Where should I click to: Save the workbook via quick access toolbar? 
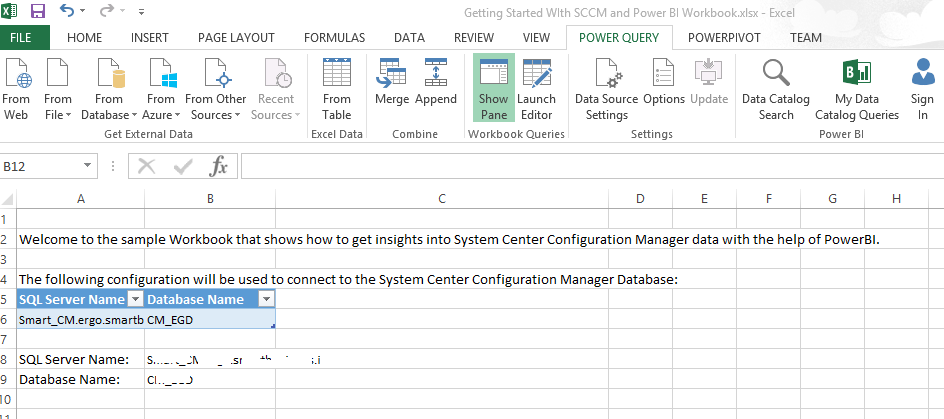[x=37, y=11]
